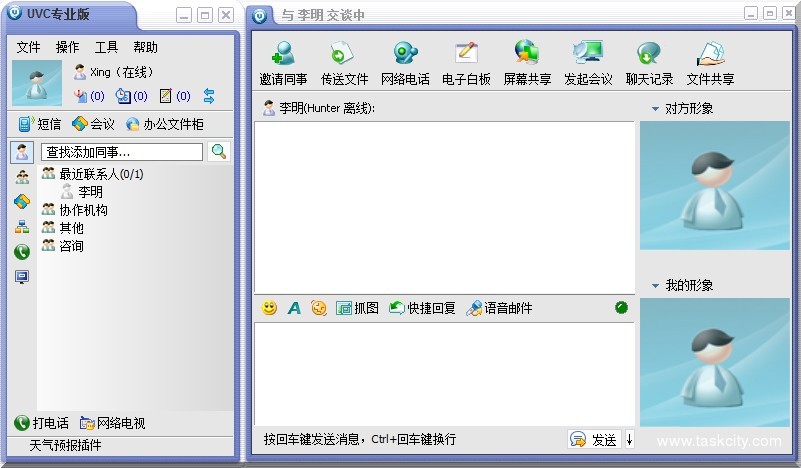The height and width of the screenshot is (468, 801).
Task: Expand the 其他 contact group
Action: tap(62, 228)
